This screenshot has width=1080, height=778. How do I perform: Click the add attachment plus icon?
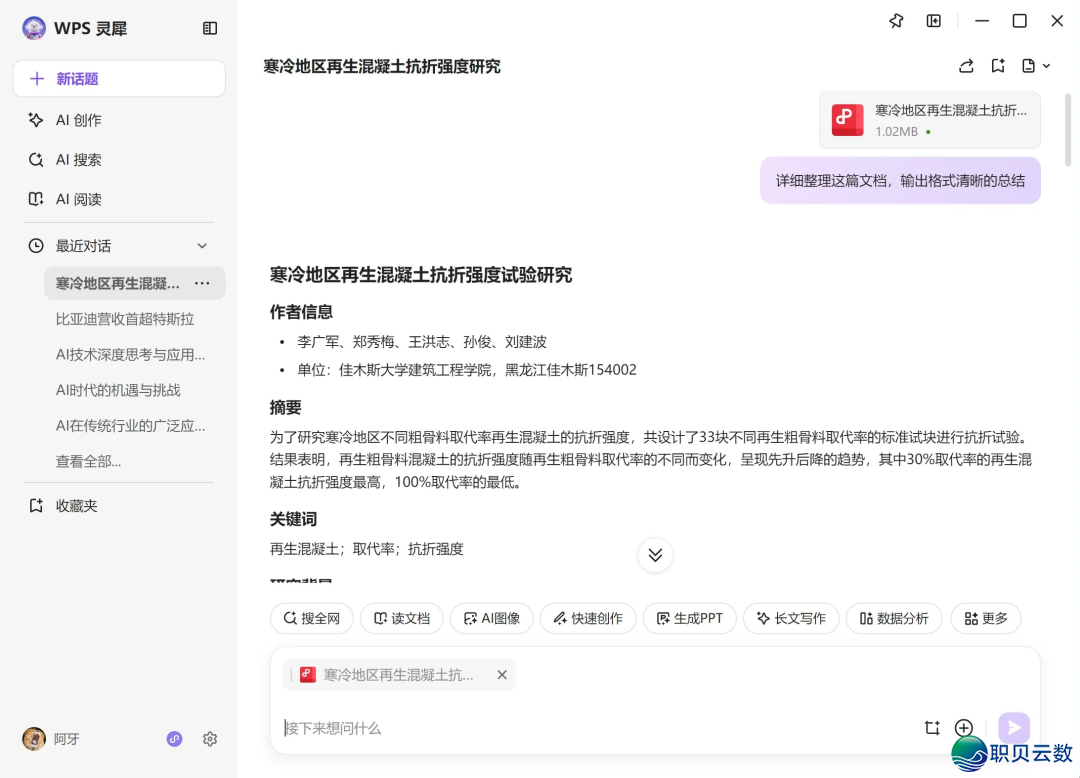[x=964, y=728]
